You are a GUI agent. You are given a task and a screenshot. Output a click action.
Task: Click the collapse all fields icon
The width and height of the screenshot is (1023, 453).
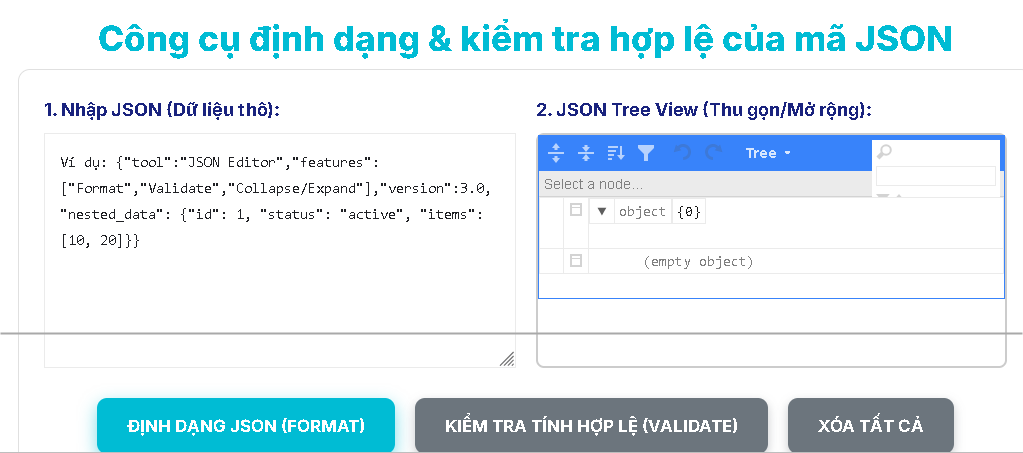pos(587,153)
